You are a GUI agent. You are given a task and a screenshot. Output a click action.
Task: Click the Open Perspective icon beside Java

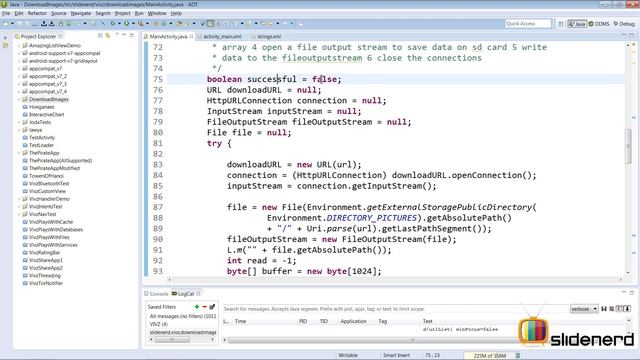point(561,24)
